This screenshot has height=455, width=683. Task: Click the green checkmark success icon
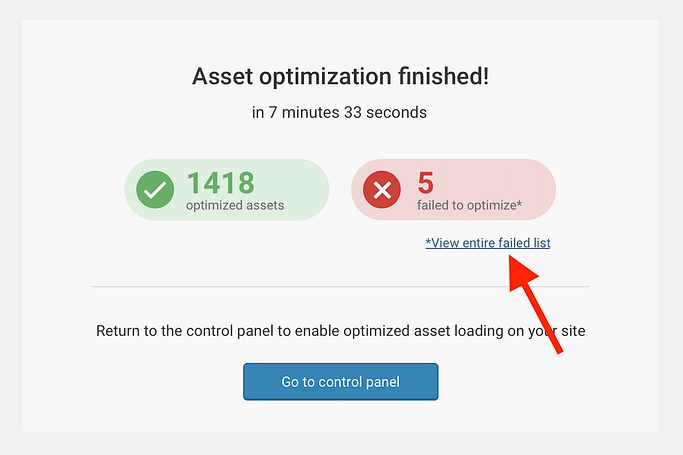coord(155,189)
